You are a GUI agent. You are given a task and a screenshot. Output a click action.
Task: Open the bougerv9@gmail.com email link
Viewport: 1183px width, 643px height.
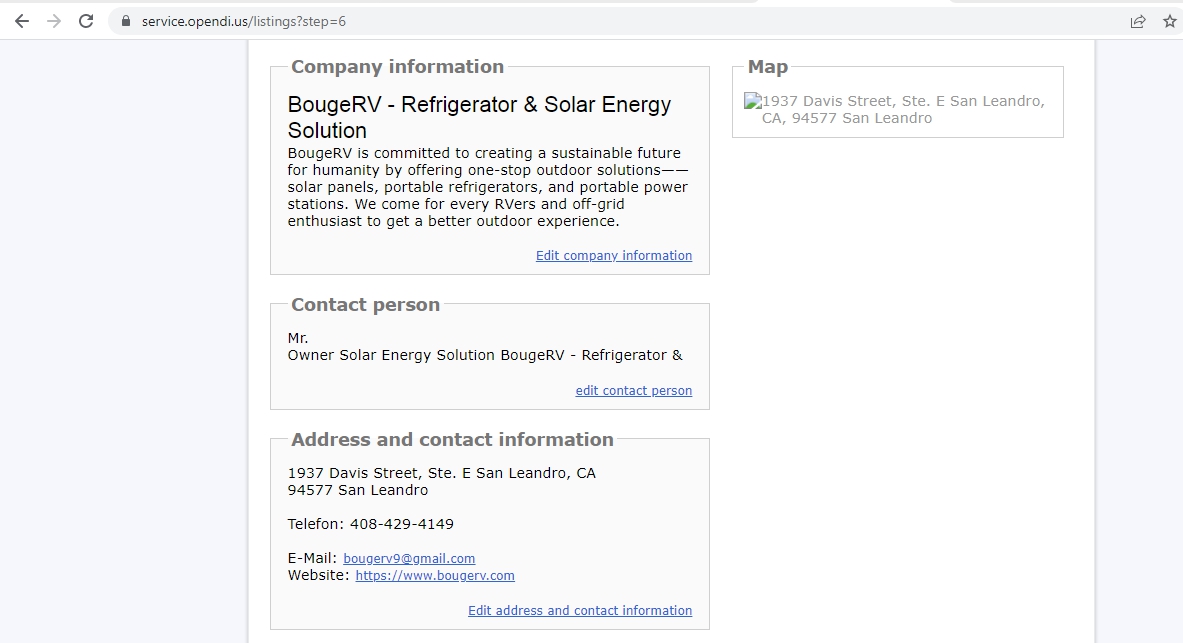tap(409, 558)
